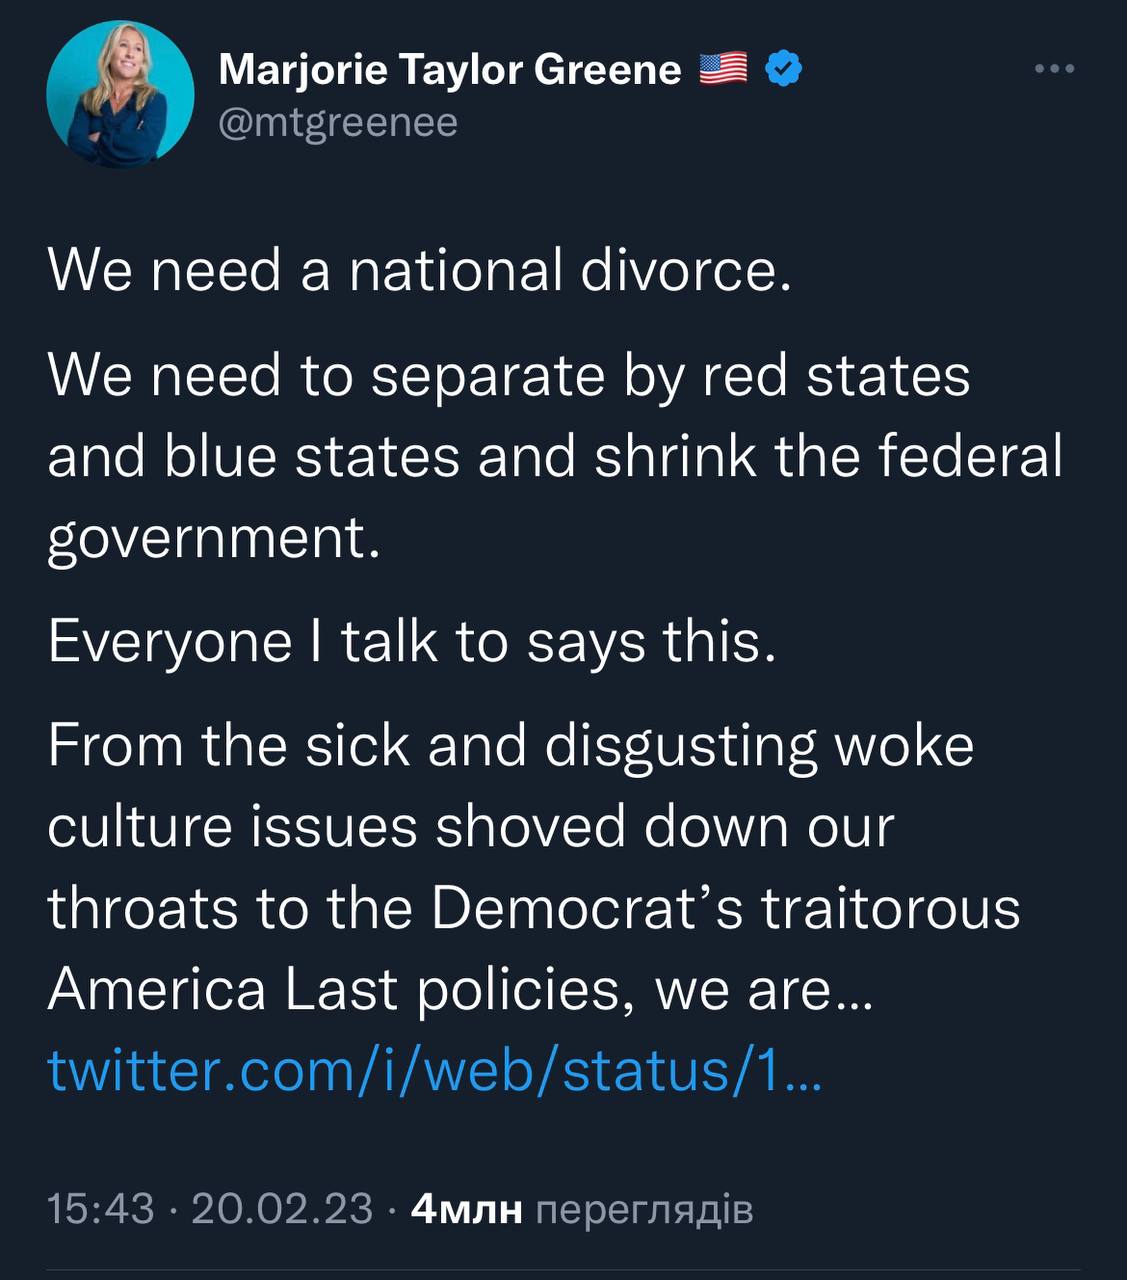This screenshot has height=1280, width=1127.
Task: Open the twitter.com/i/web/status link
Action: pos(435,1070)
